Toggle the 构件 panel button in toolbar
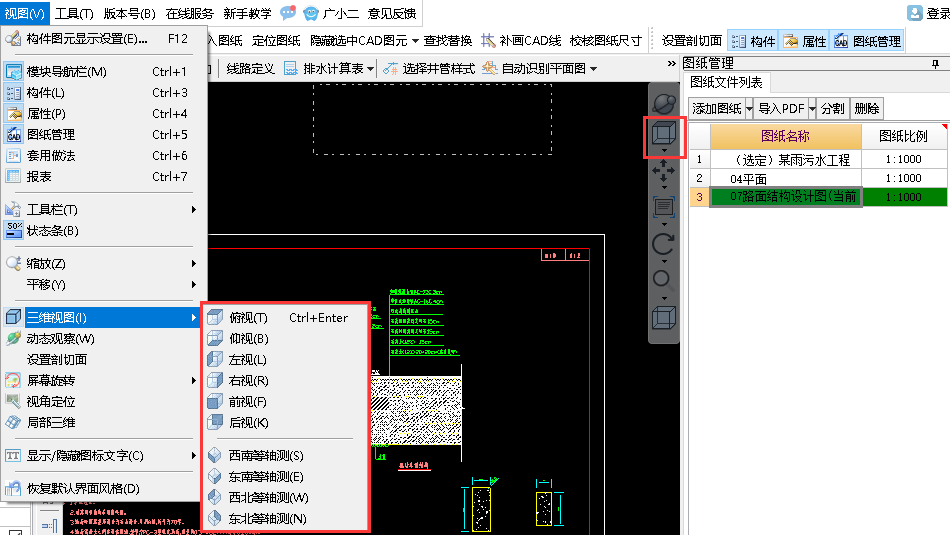This screenshot has width=950, height=535. (x=753, y=41)
